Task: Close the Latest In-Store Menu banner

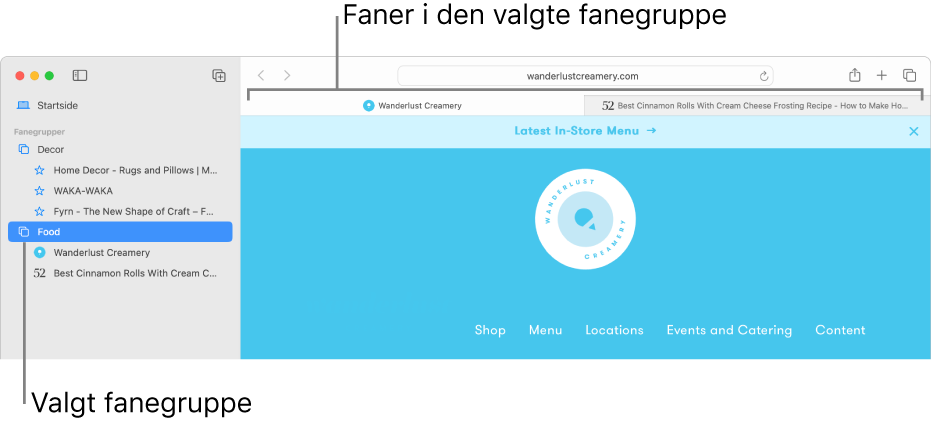Action: click(914, 131)
